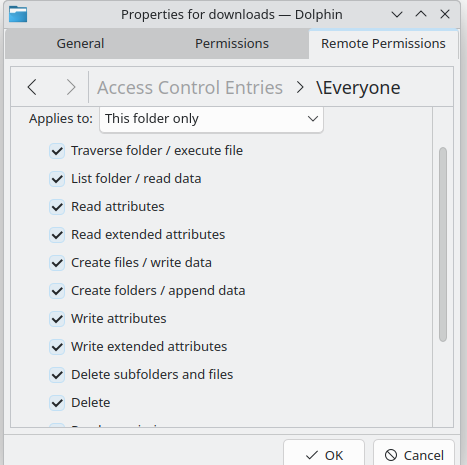Click the forward navigation arrow icon

click(71, 87)
